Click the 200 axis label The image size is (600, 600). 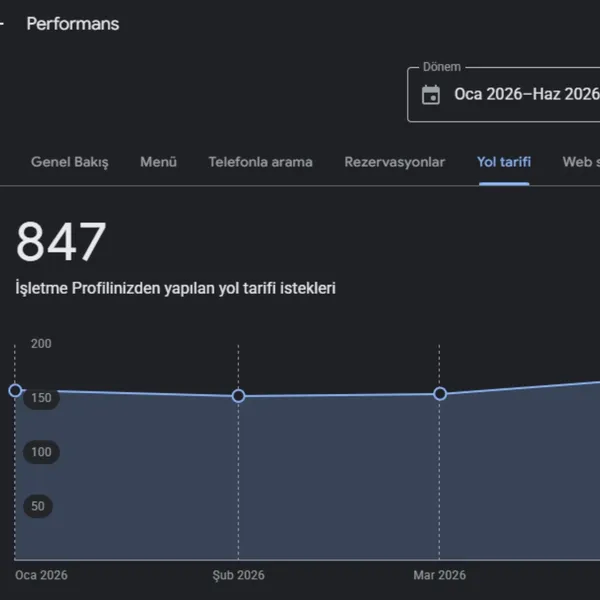[41, 344]
